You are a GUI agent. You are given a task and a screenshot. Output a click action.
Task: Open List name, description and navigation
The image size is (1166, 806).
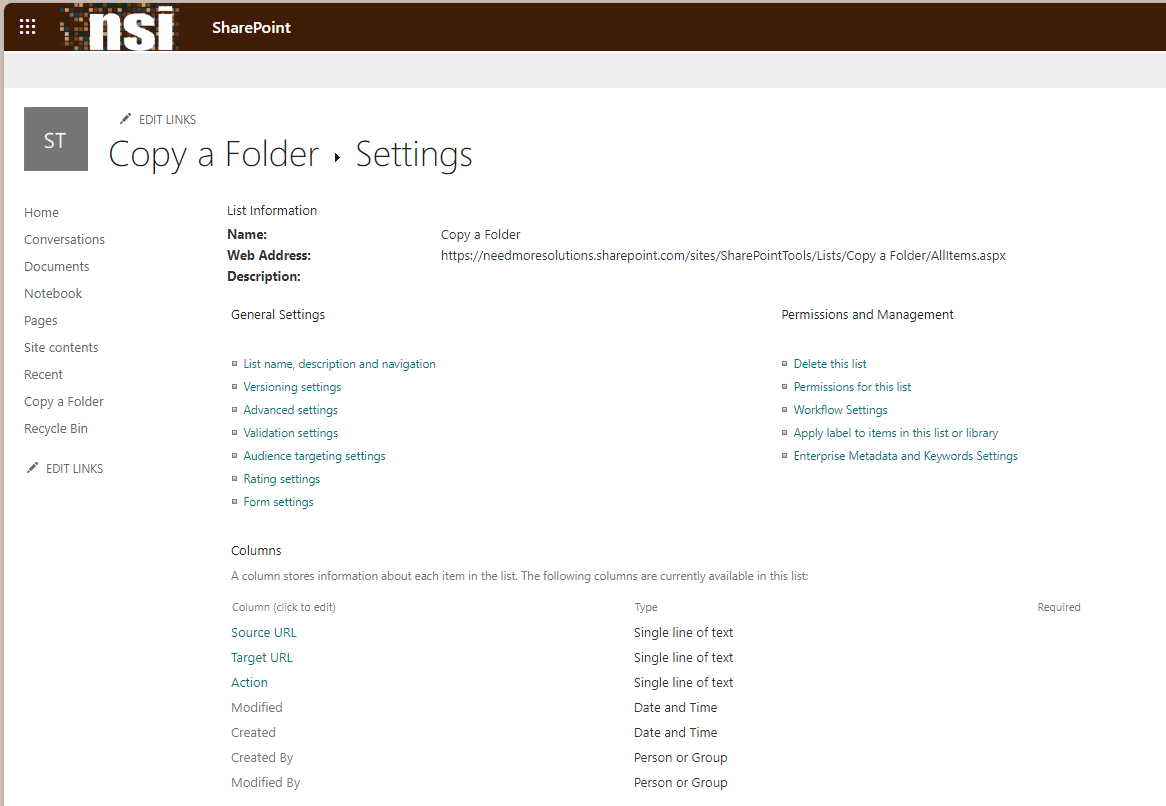pos(339,364)
